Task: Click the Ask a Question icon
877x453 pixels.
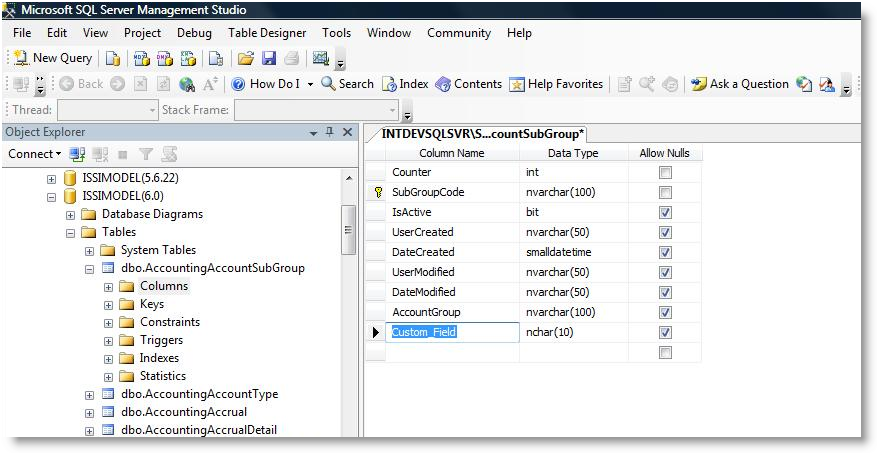Action: click(x=699, y=84)
